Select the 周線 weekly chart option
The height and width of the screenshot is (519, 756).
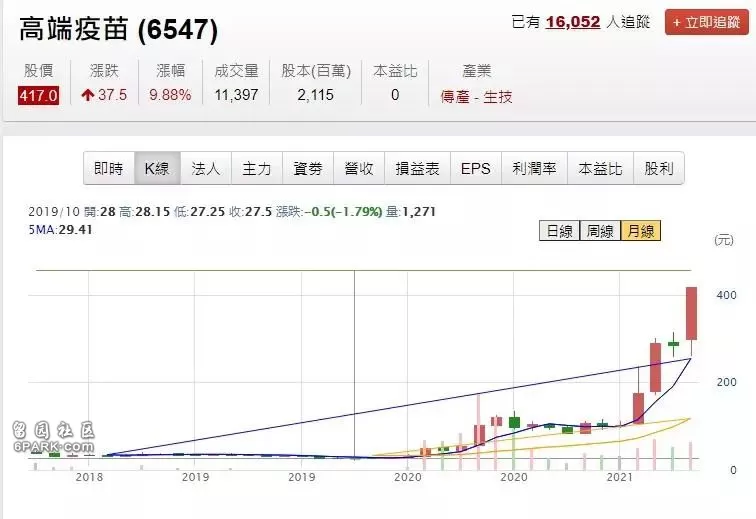click(x=600, y=231)
